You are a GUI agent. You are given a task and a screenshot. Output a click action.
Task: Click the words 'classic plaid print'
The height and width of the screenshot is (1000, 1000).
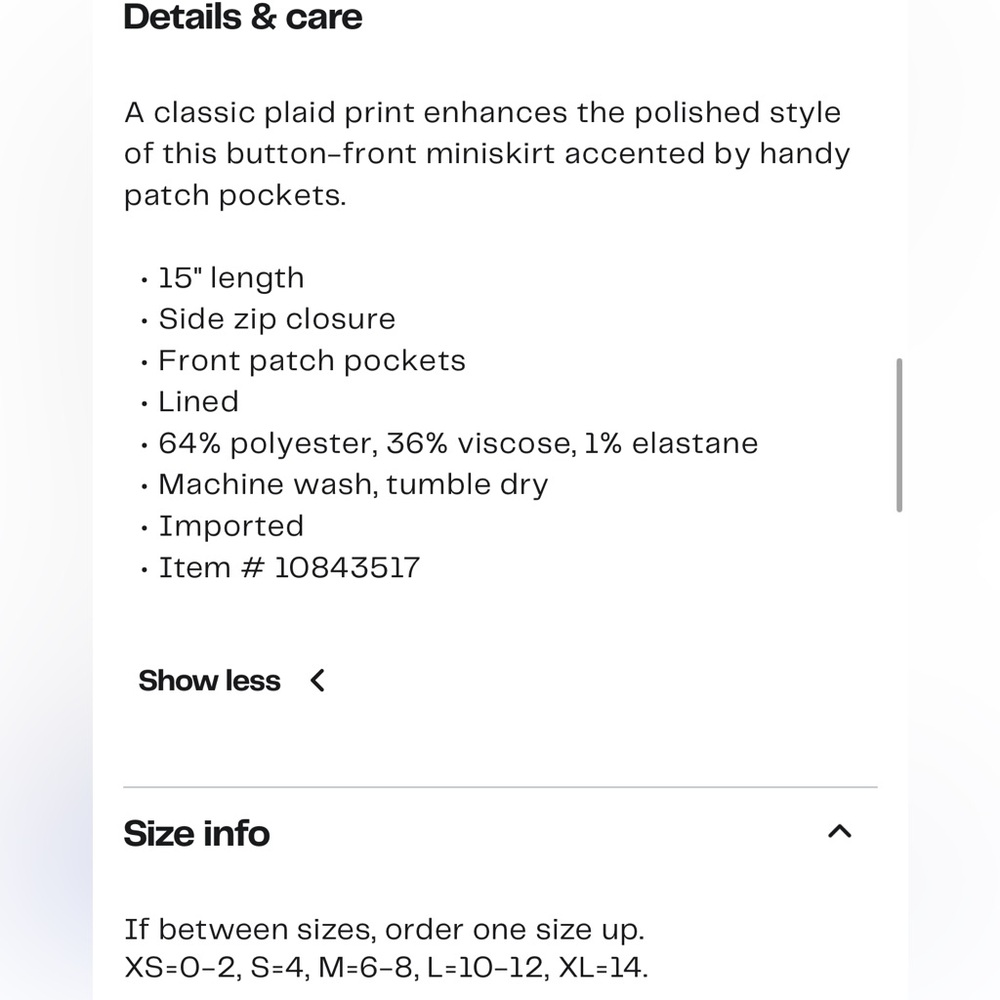click(285, 112)
